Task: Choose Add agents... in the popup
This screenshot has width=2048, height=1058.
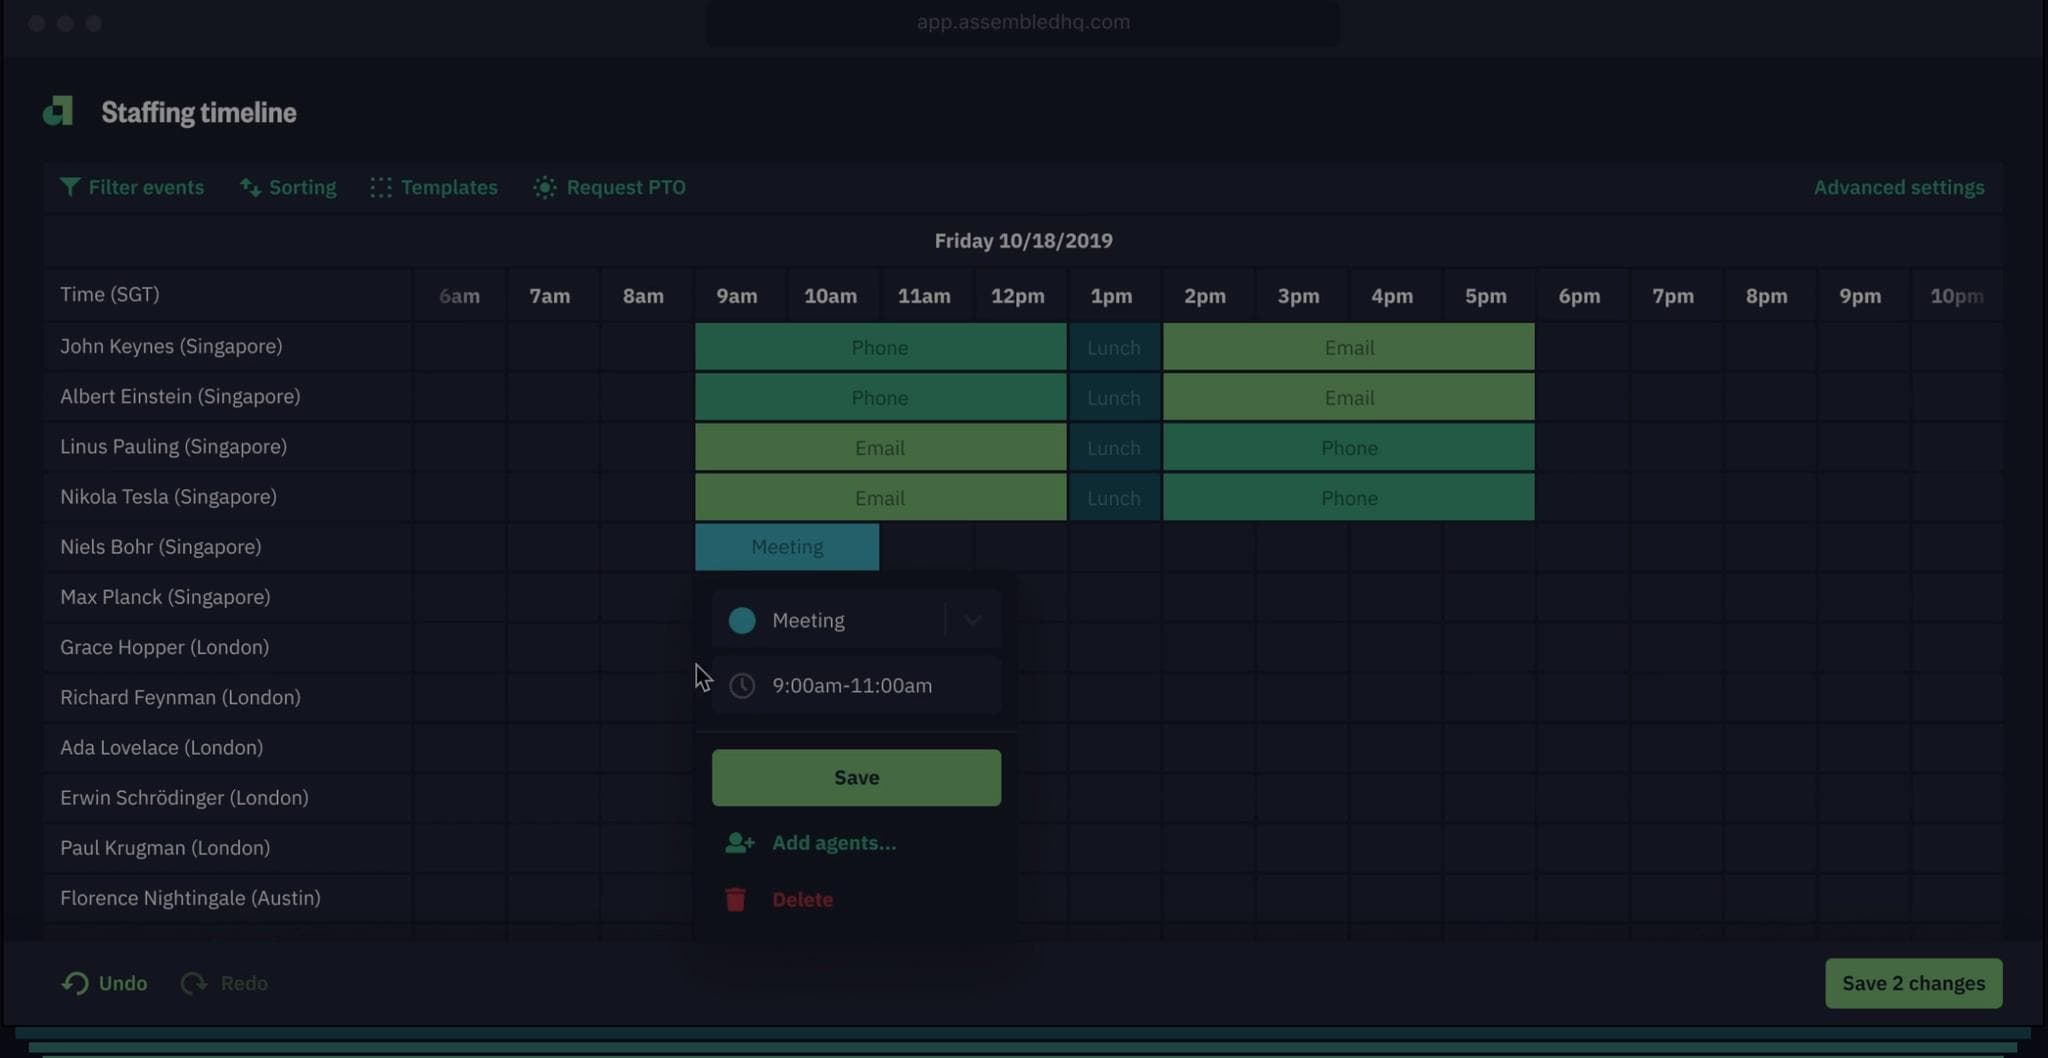Action: click(833, 842)
